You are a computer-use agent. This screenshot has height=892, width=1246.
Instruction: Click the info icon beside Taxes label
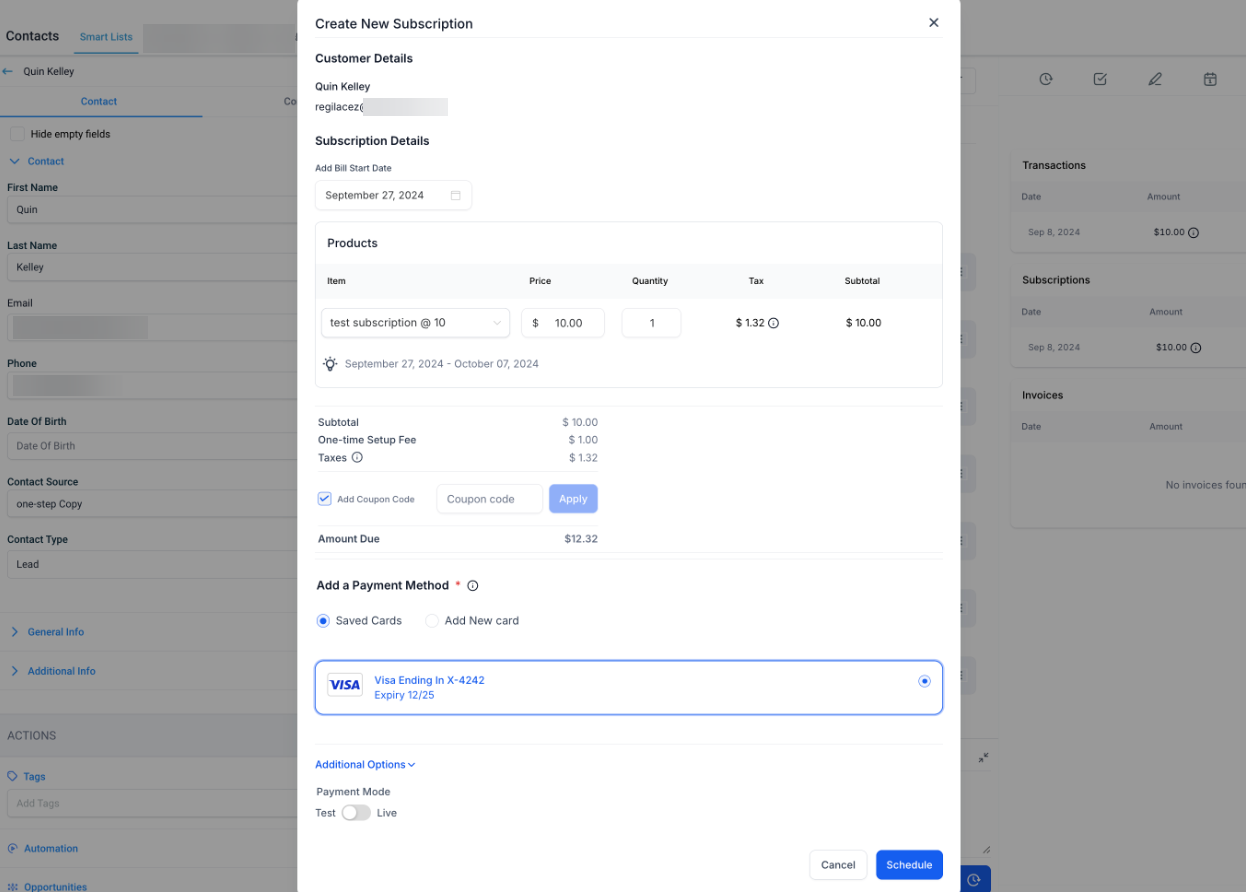(x=357, y=458)
